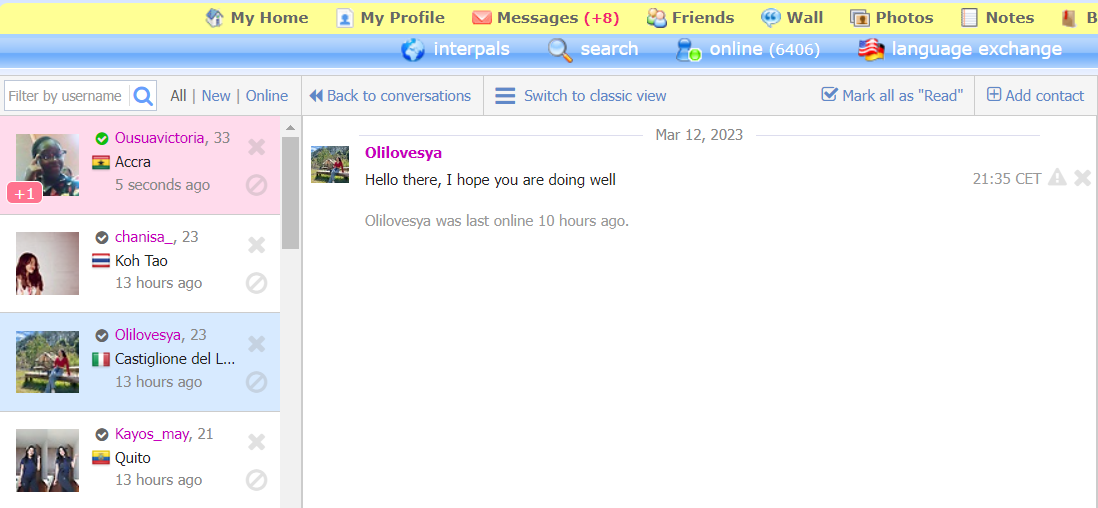Click the plus icon beside Add contact

pyautogui.click(x=994, y=94)
